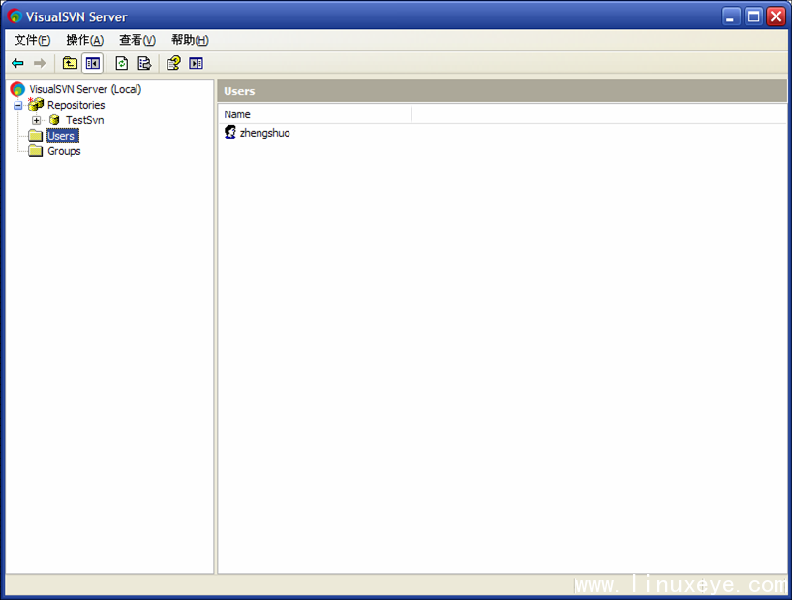Select the Groups folder in tree
The width and height of the screenshot is (792, 600).
[x=64, y=151]
